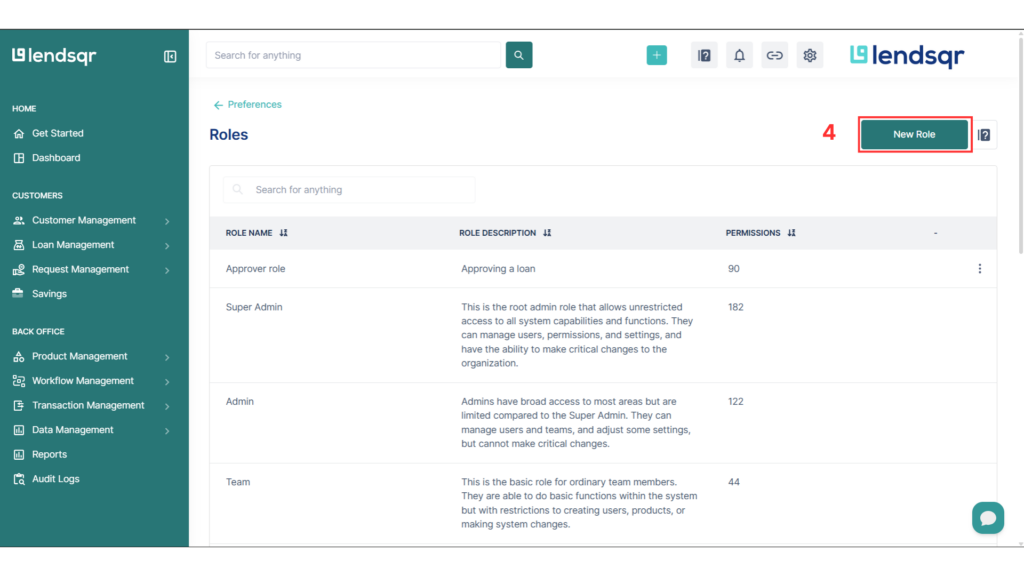Click the New Role button
This screenshot has width=1024, height=576.
914,133
